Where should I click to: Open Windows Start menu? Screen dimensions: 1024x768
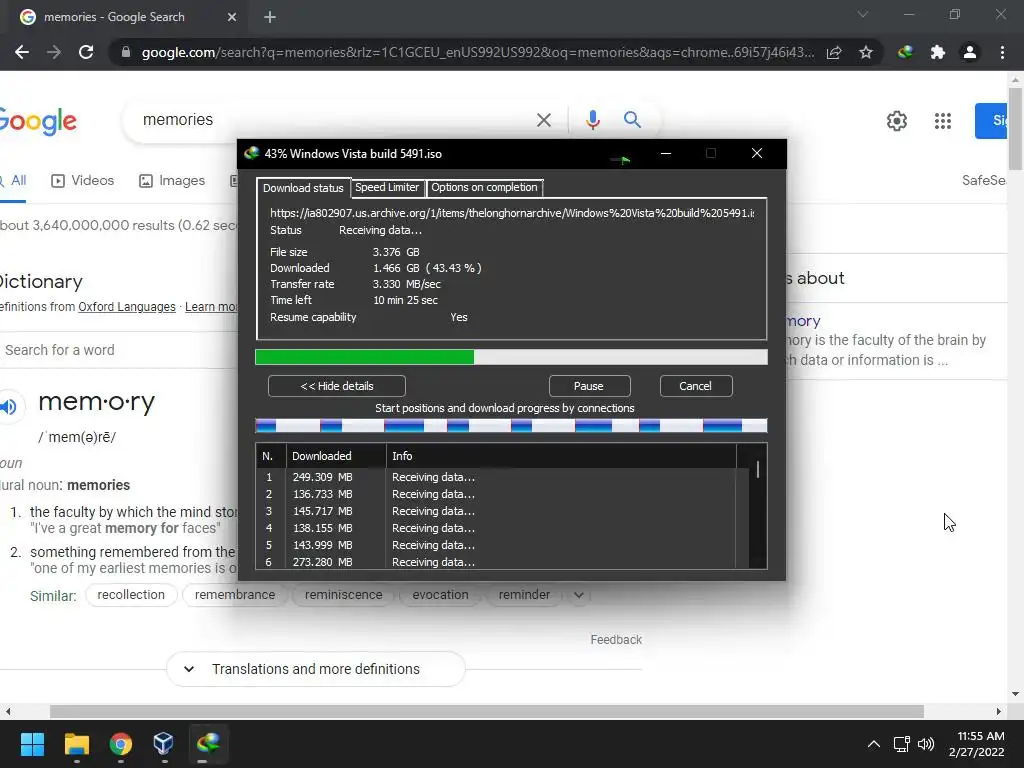coord(32,743)
